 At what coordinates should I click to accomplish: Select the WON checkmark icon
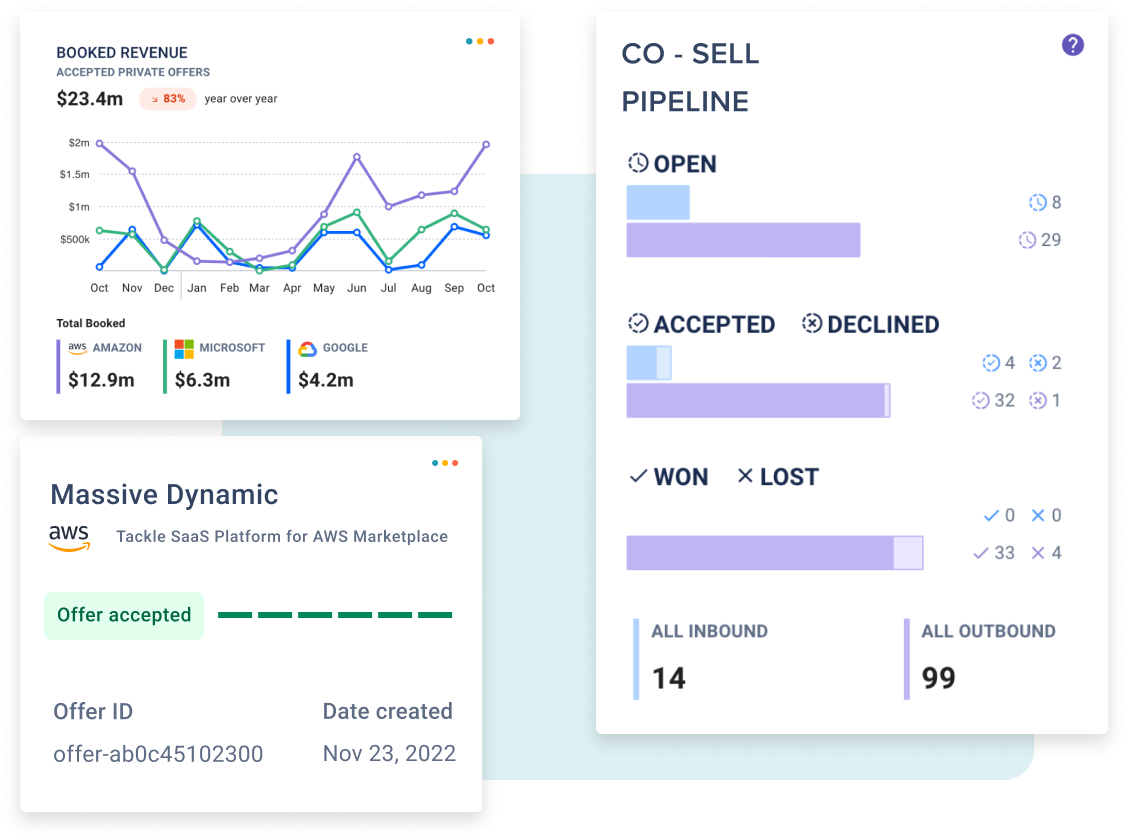tap(638, 476)
